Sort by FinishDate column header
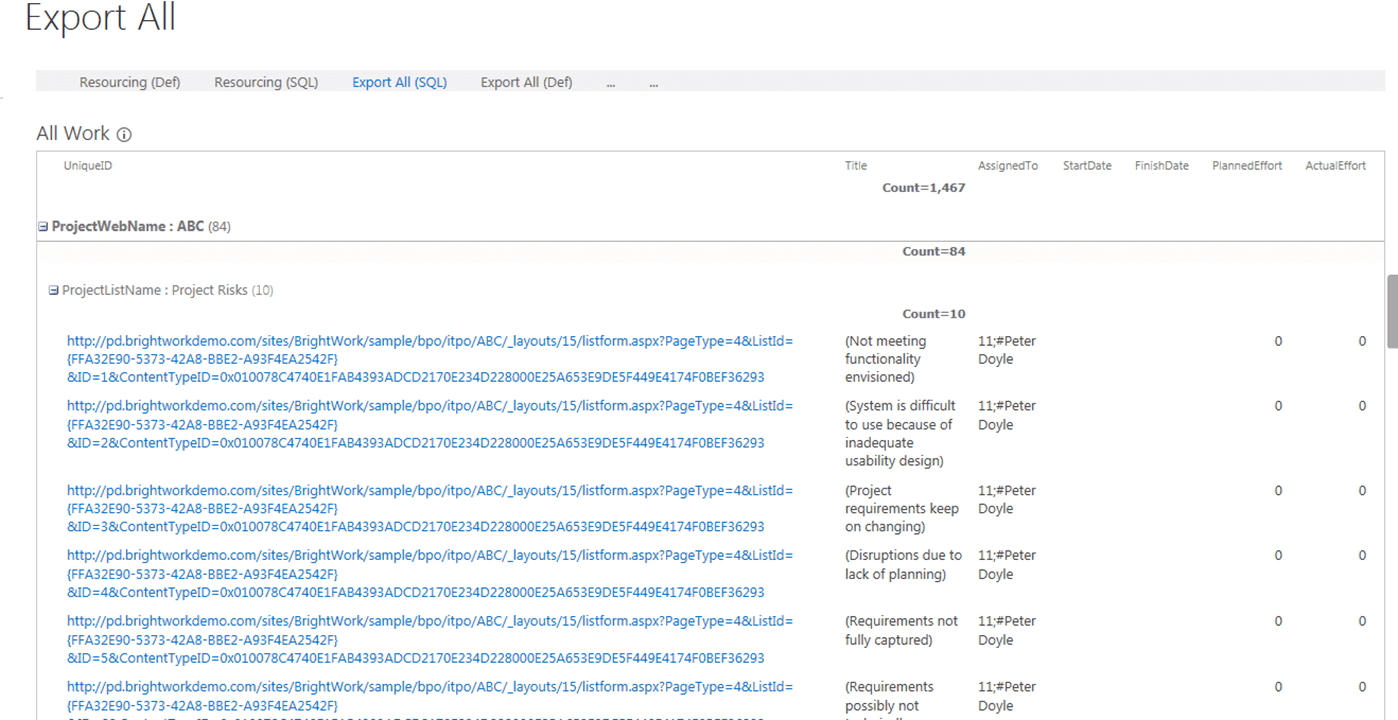This screenshot has height=720, width=1398. click(x=1162, y=166)
